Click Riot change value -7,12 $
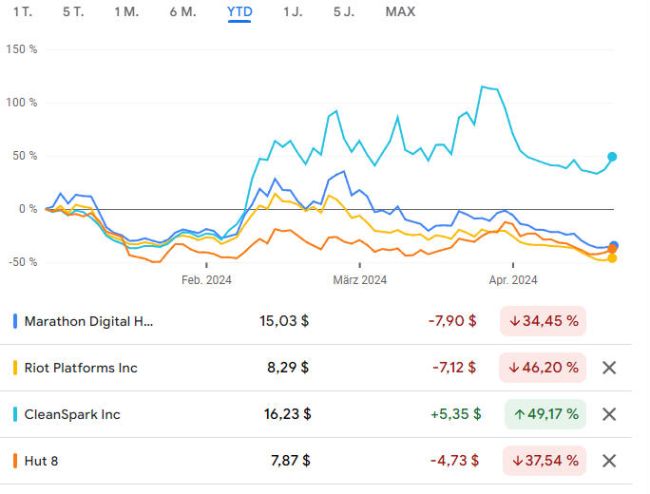 454,368
